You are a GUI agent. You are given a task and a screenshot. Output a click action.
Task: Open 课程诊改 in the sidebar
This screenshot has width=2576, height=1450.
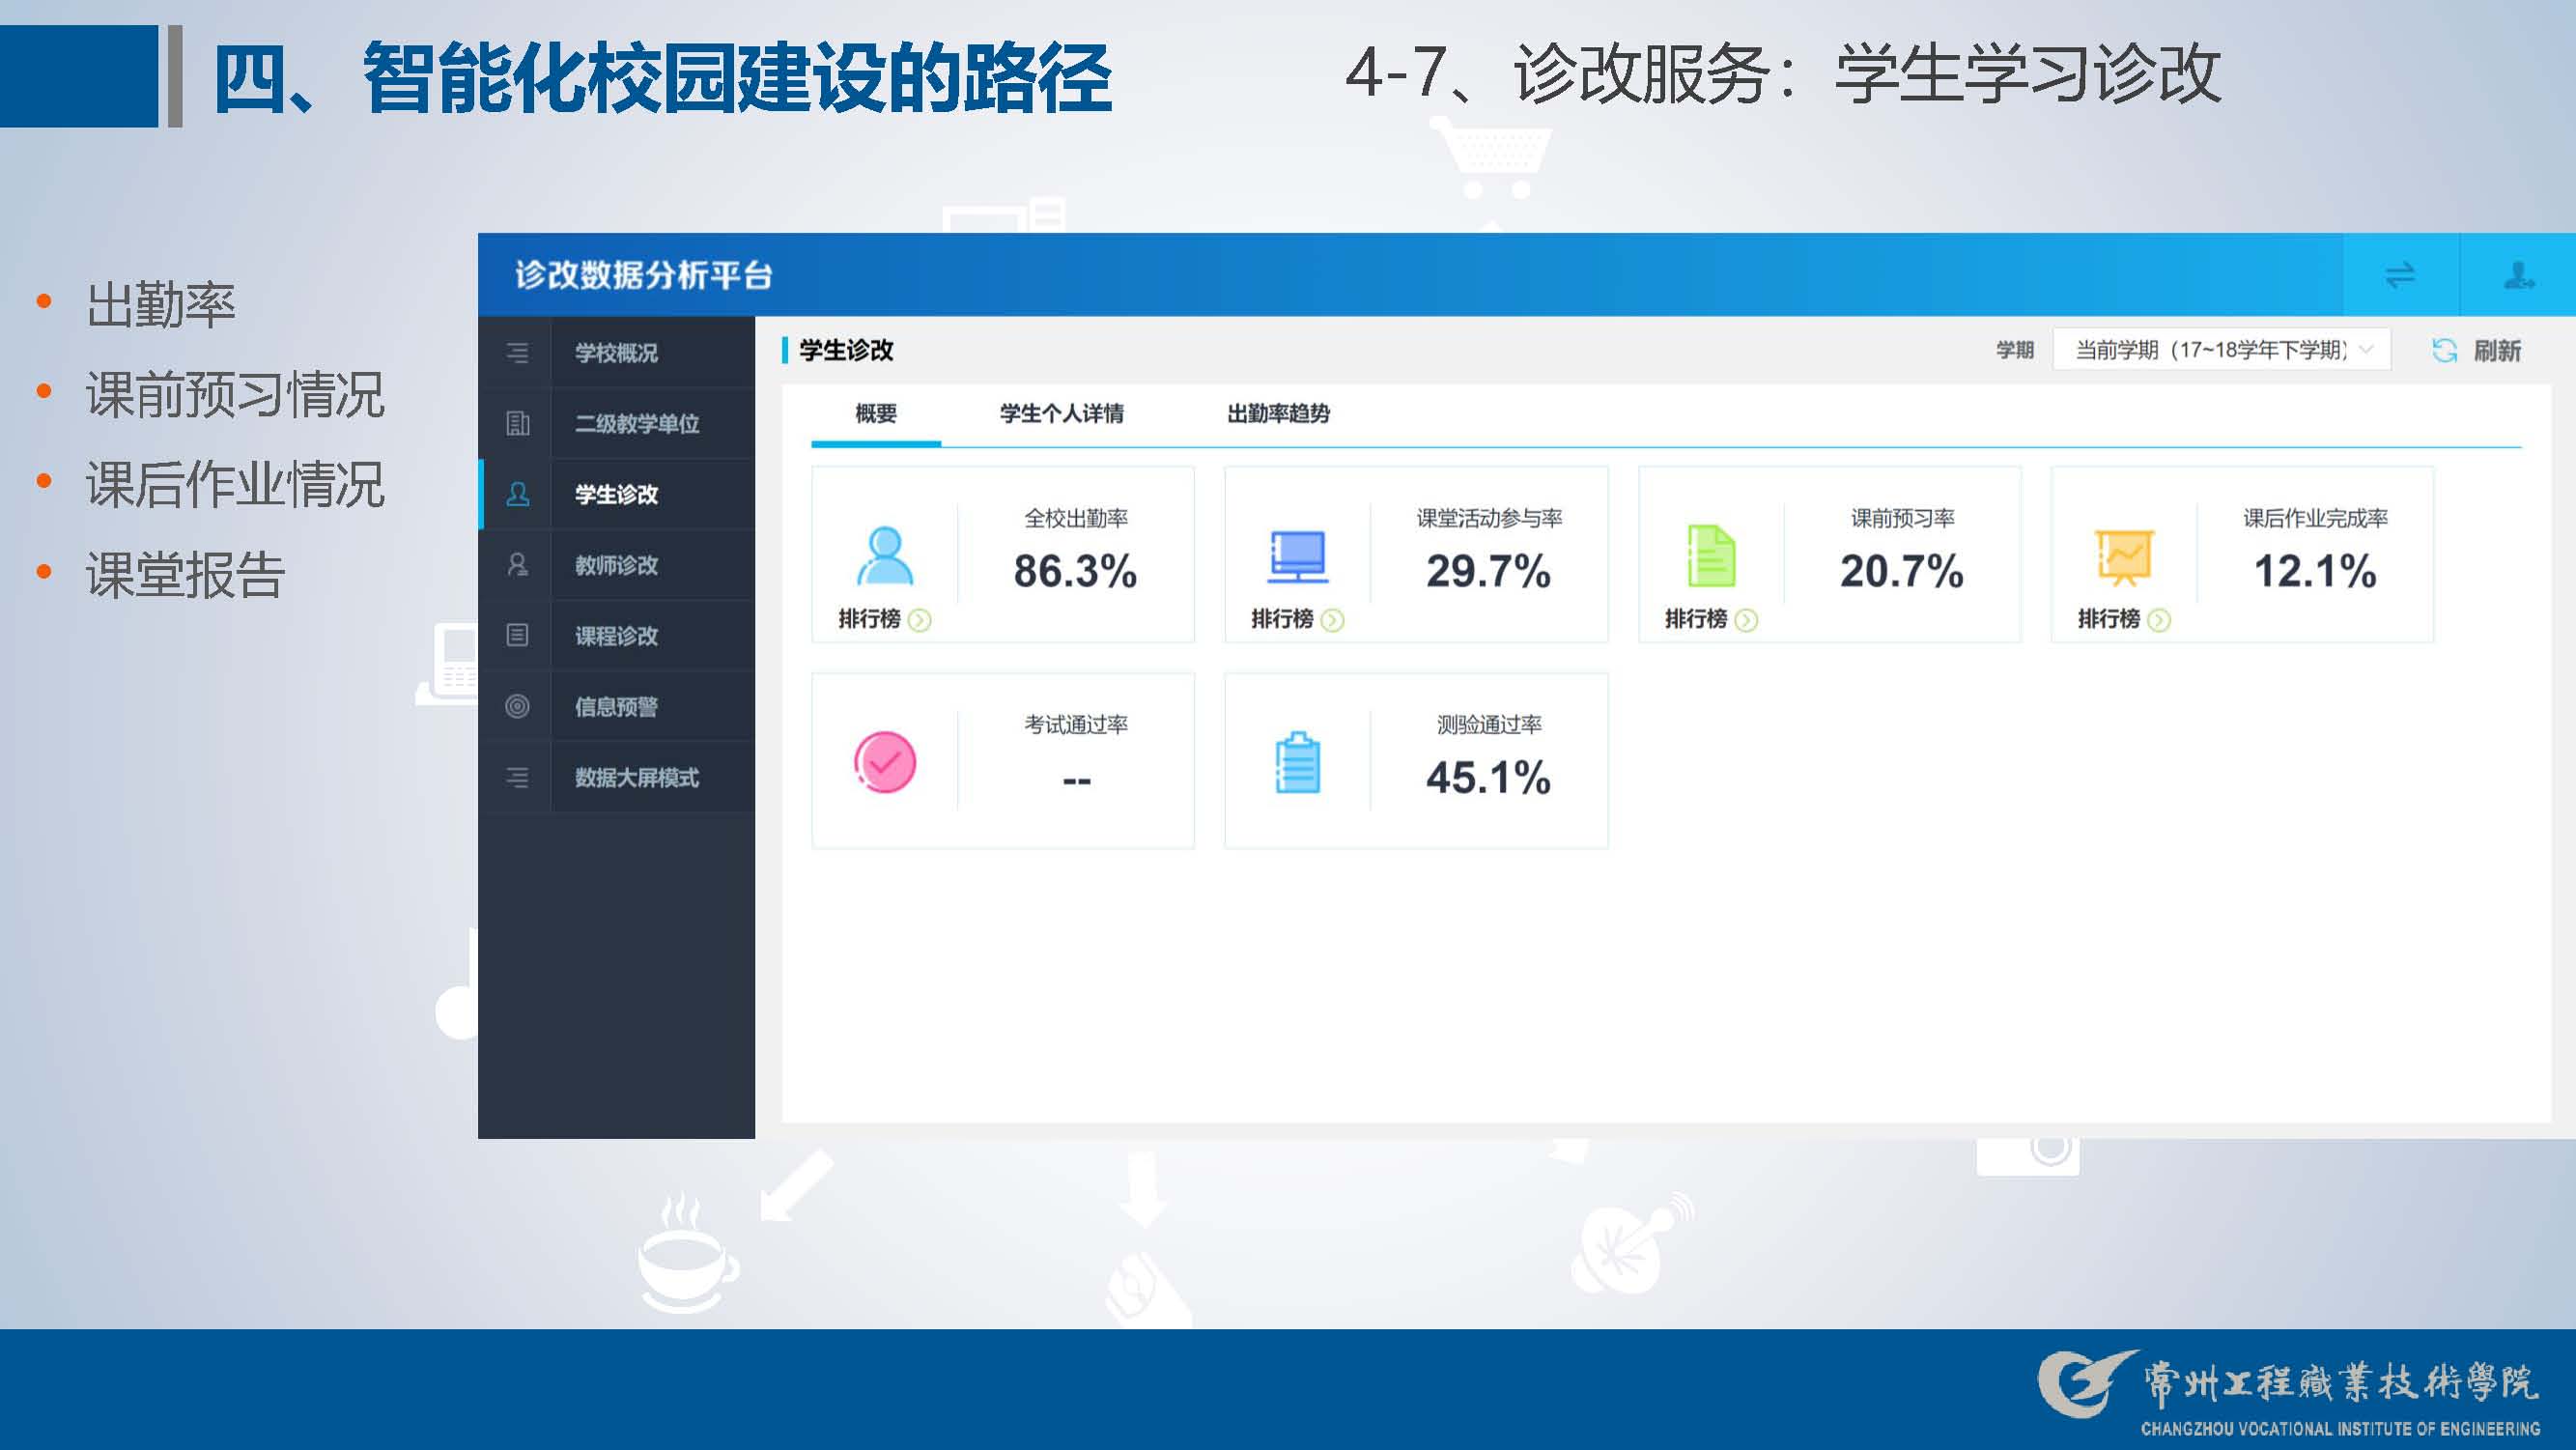(x=616, y=636)
